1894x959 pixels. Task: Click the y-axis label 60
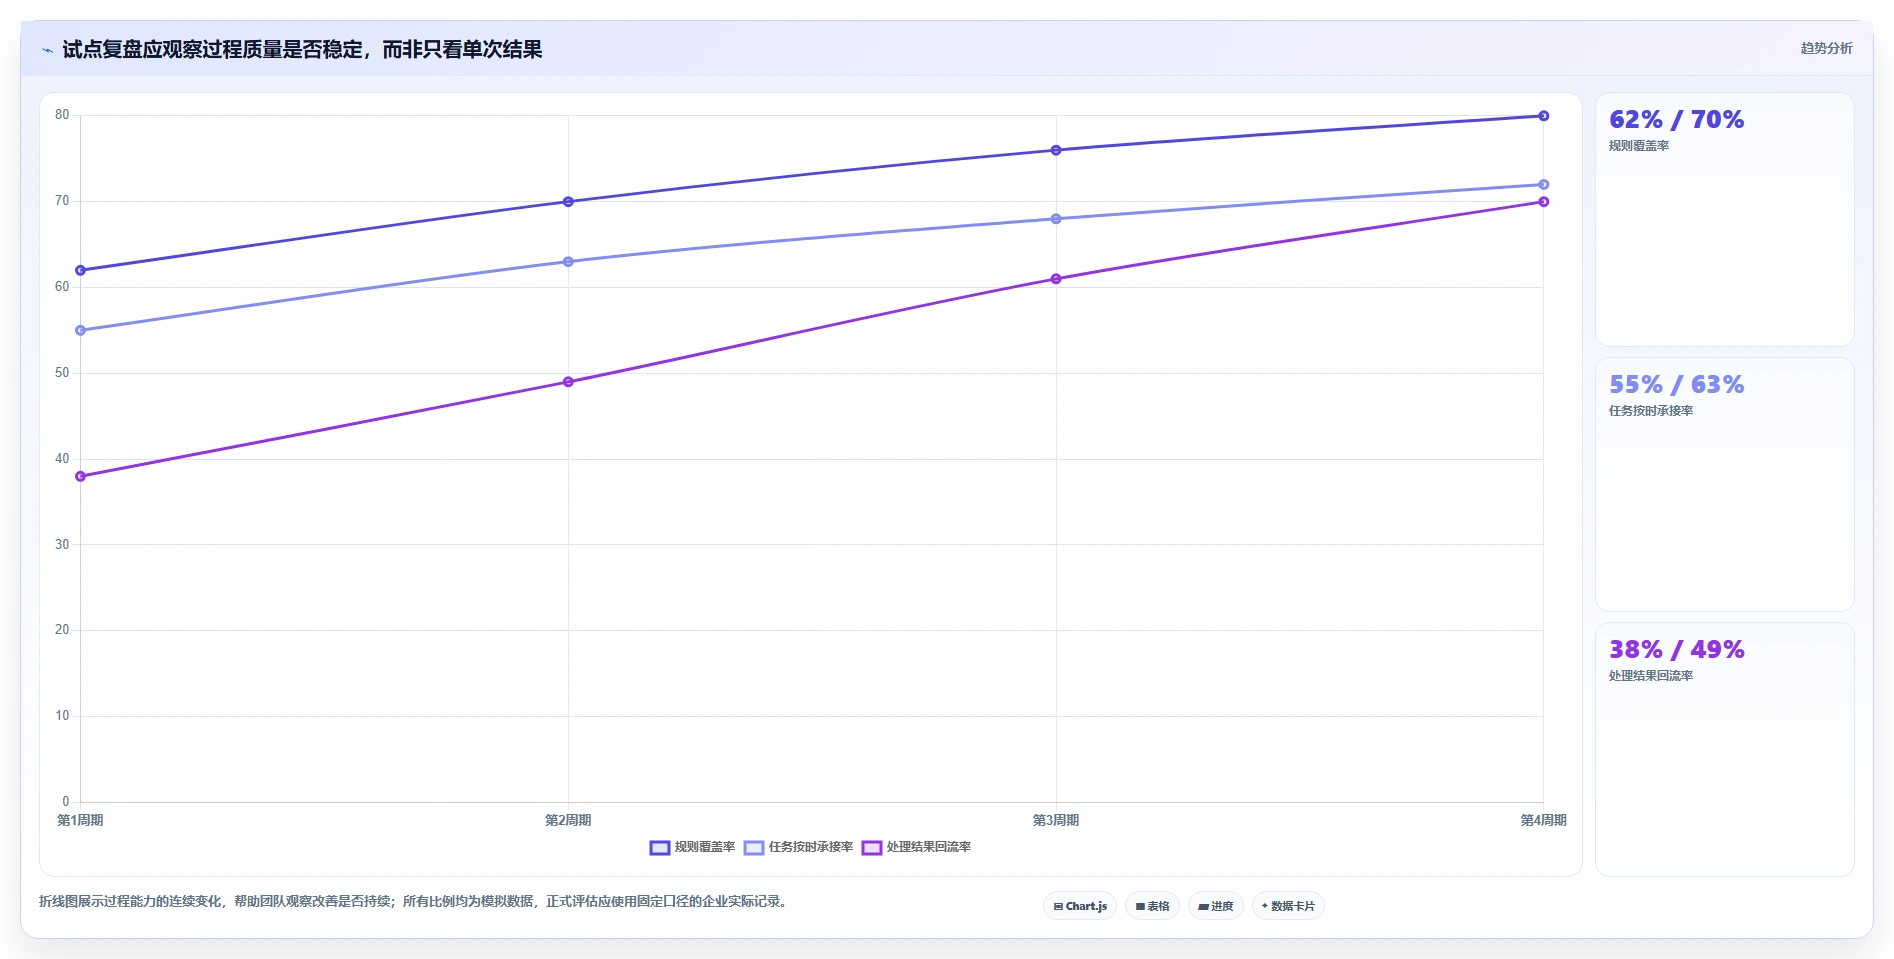62,287
